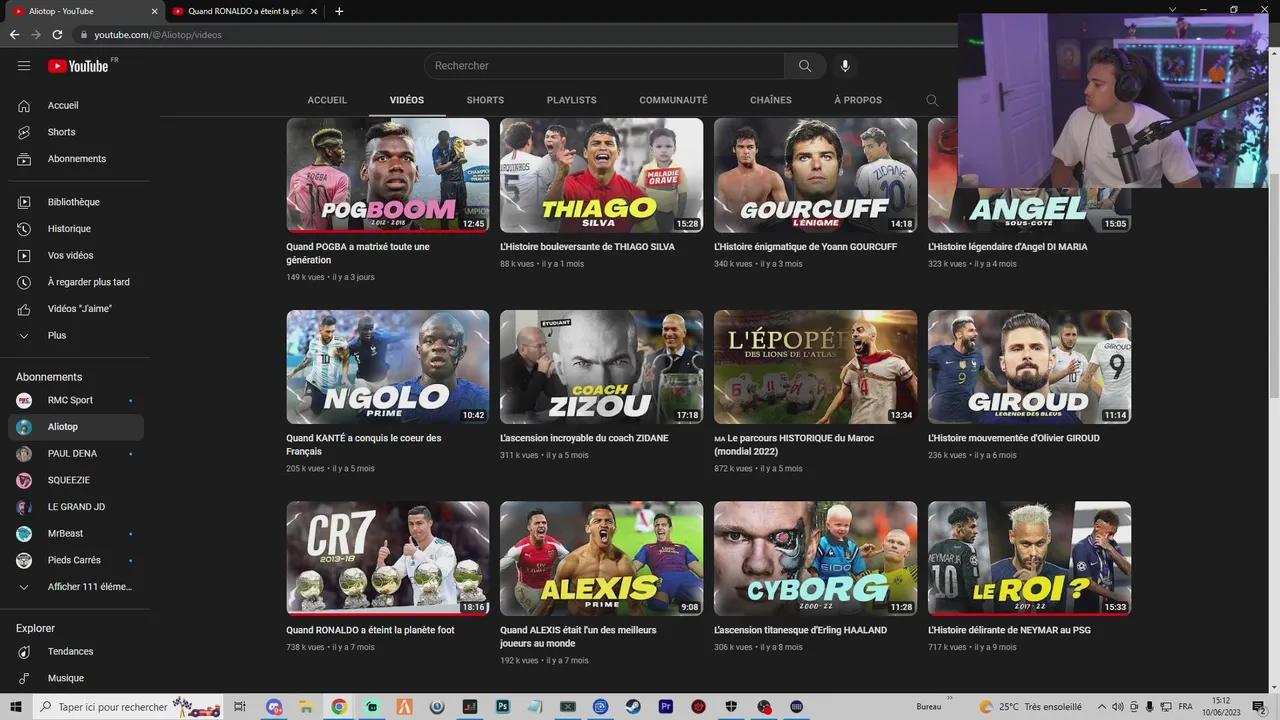Open Bibliothèque in the sidebar

pyautogui.click(x=75, y=202)
